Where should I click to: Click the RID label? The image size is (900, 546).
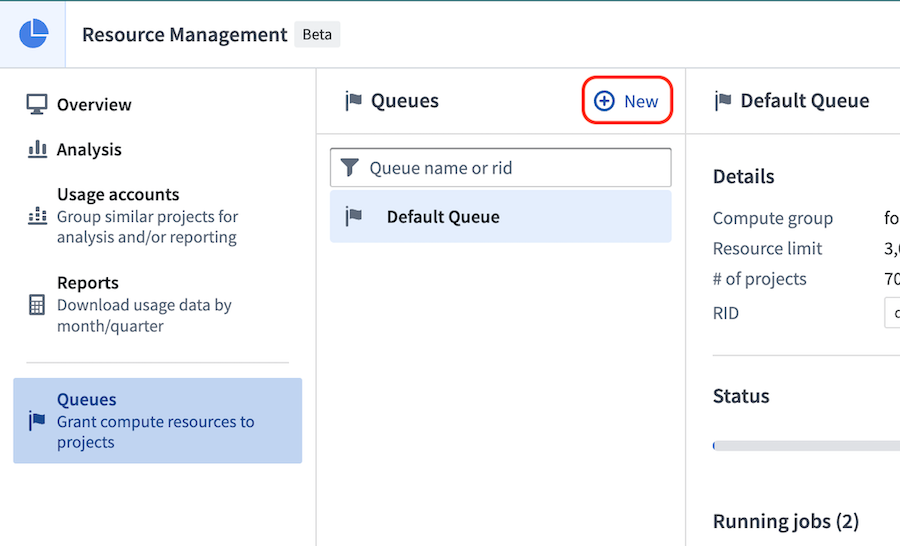click(x=726, y=313)
